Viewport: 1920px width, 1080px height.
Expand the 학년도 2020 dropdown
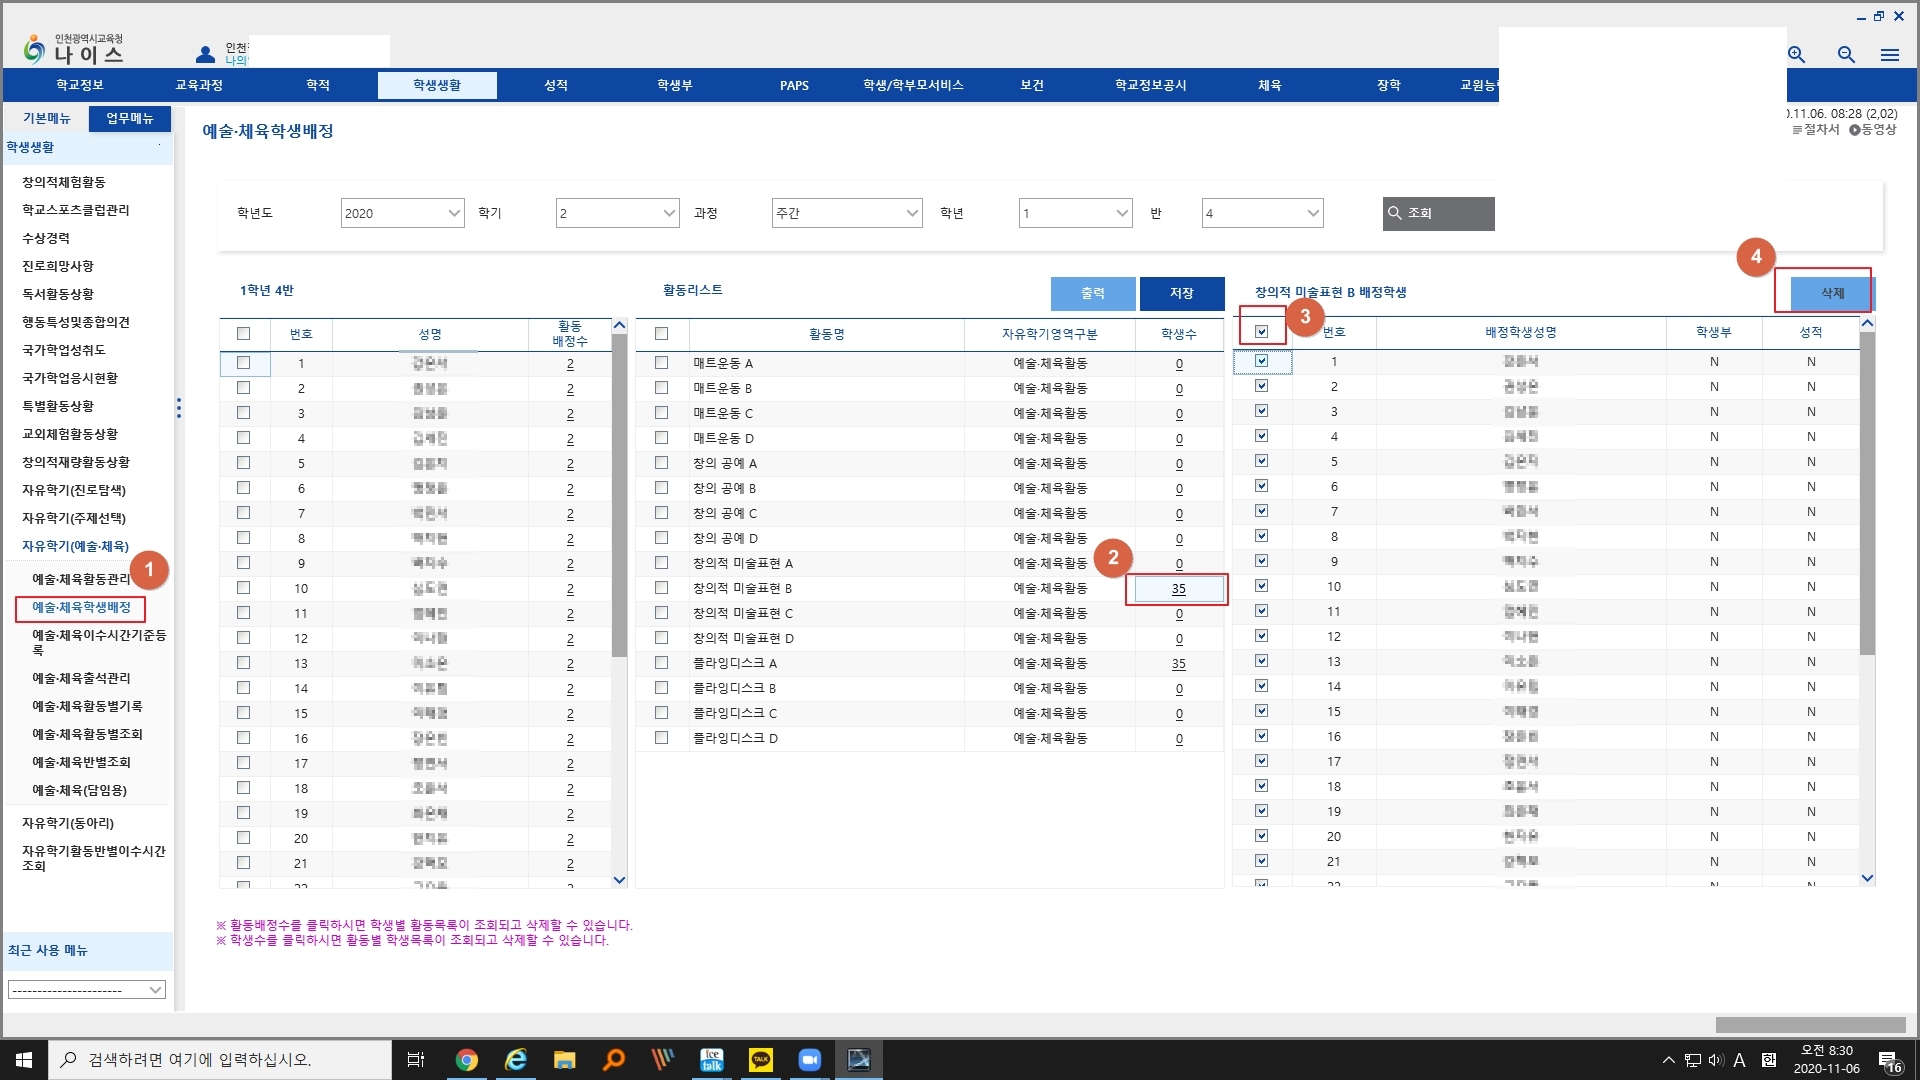(x=402, y=213)
